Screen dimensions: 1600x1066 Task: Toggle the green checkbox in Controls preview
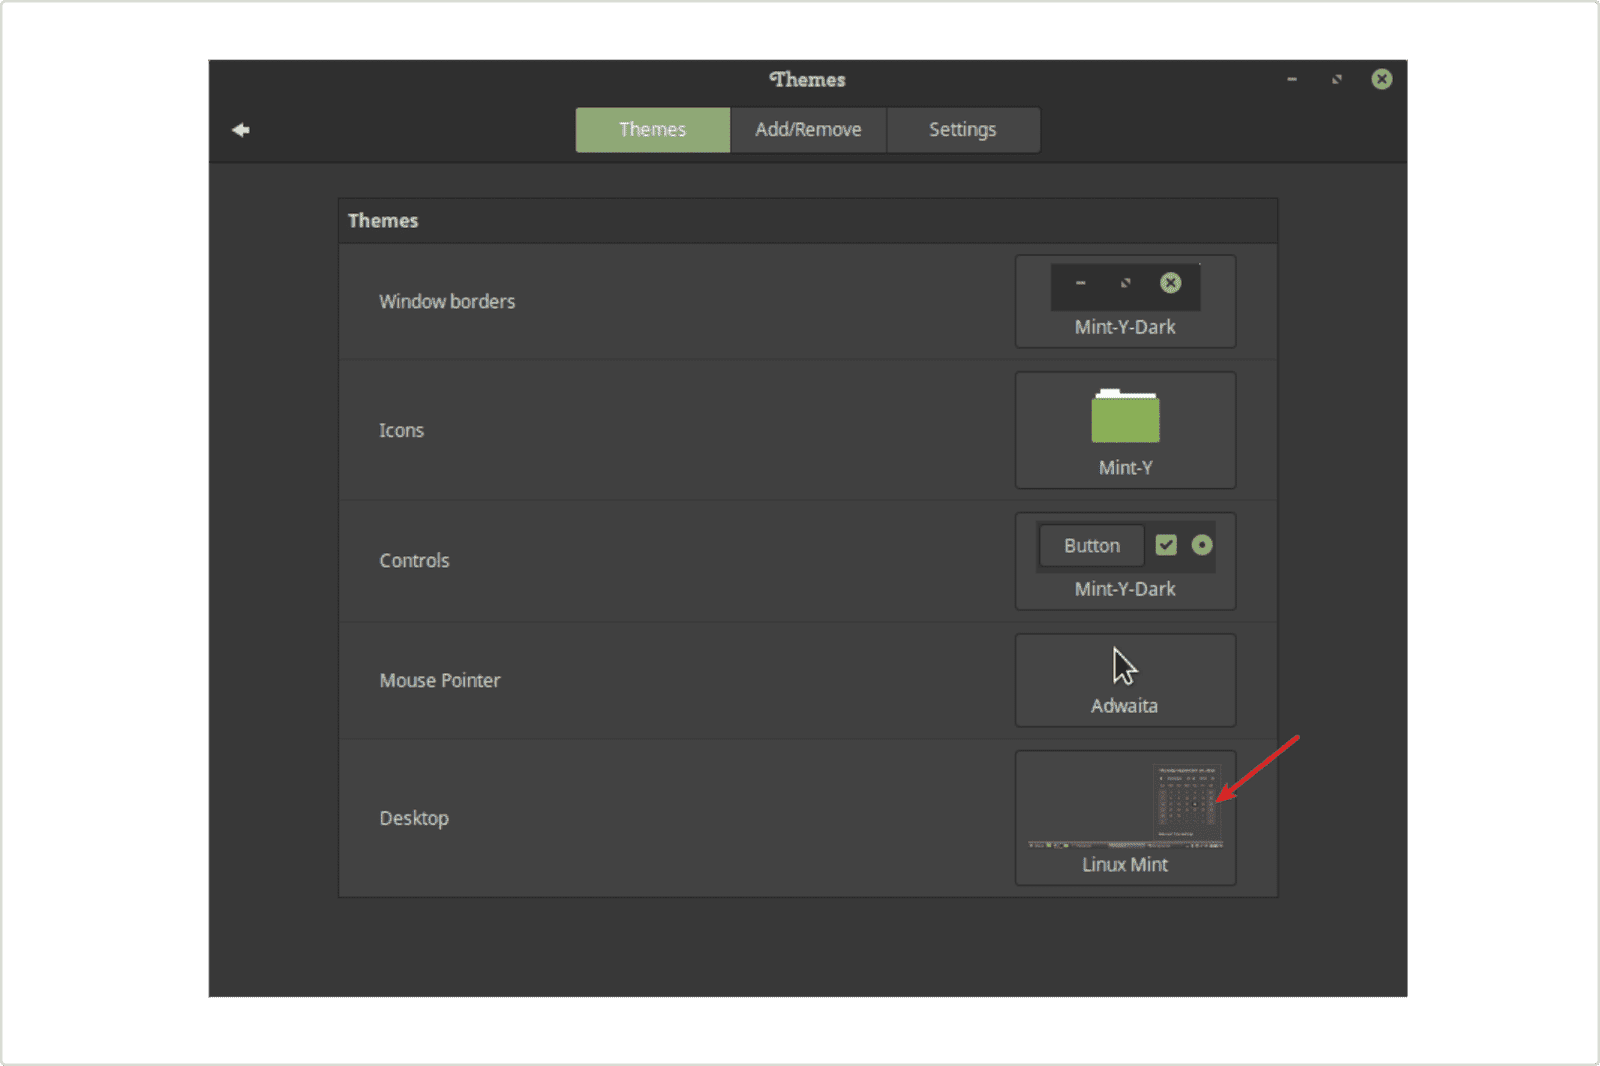(1165, 545)
